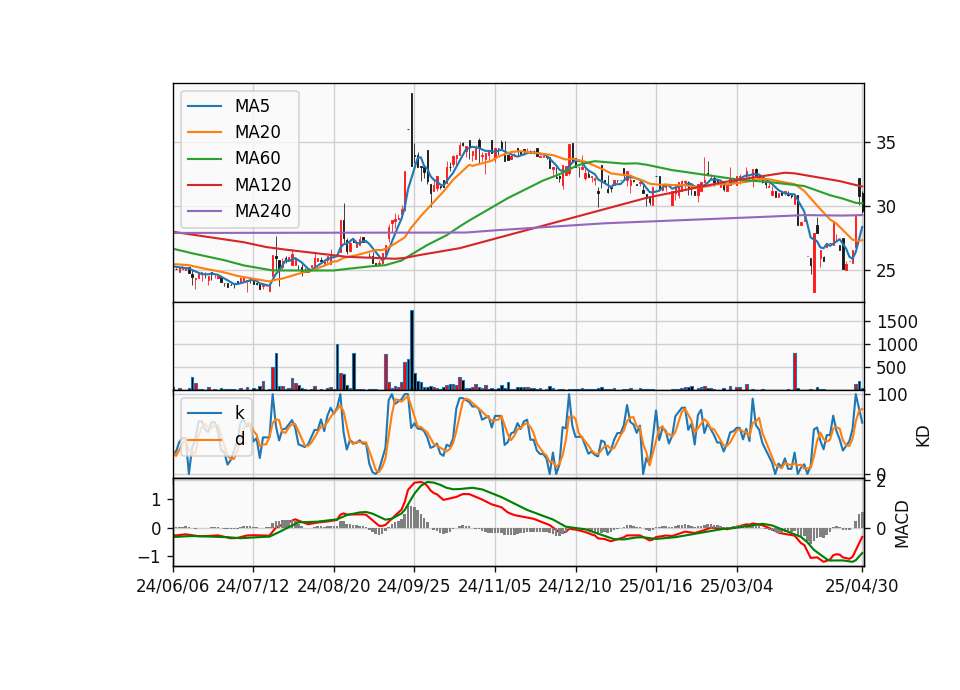This screenshot has height=690, width=960.
Task: Click the left MACD axis value 1
Action: (x=156, y=500)
